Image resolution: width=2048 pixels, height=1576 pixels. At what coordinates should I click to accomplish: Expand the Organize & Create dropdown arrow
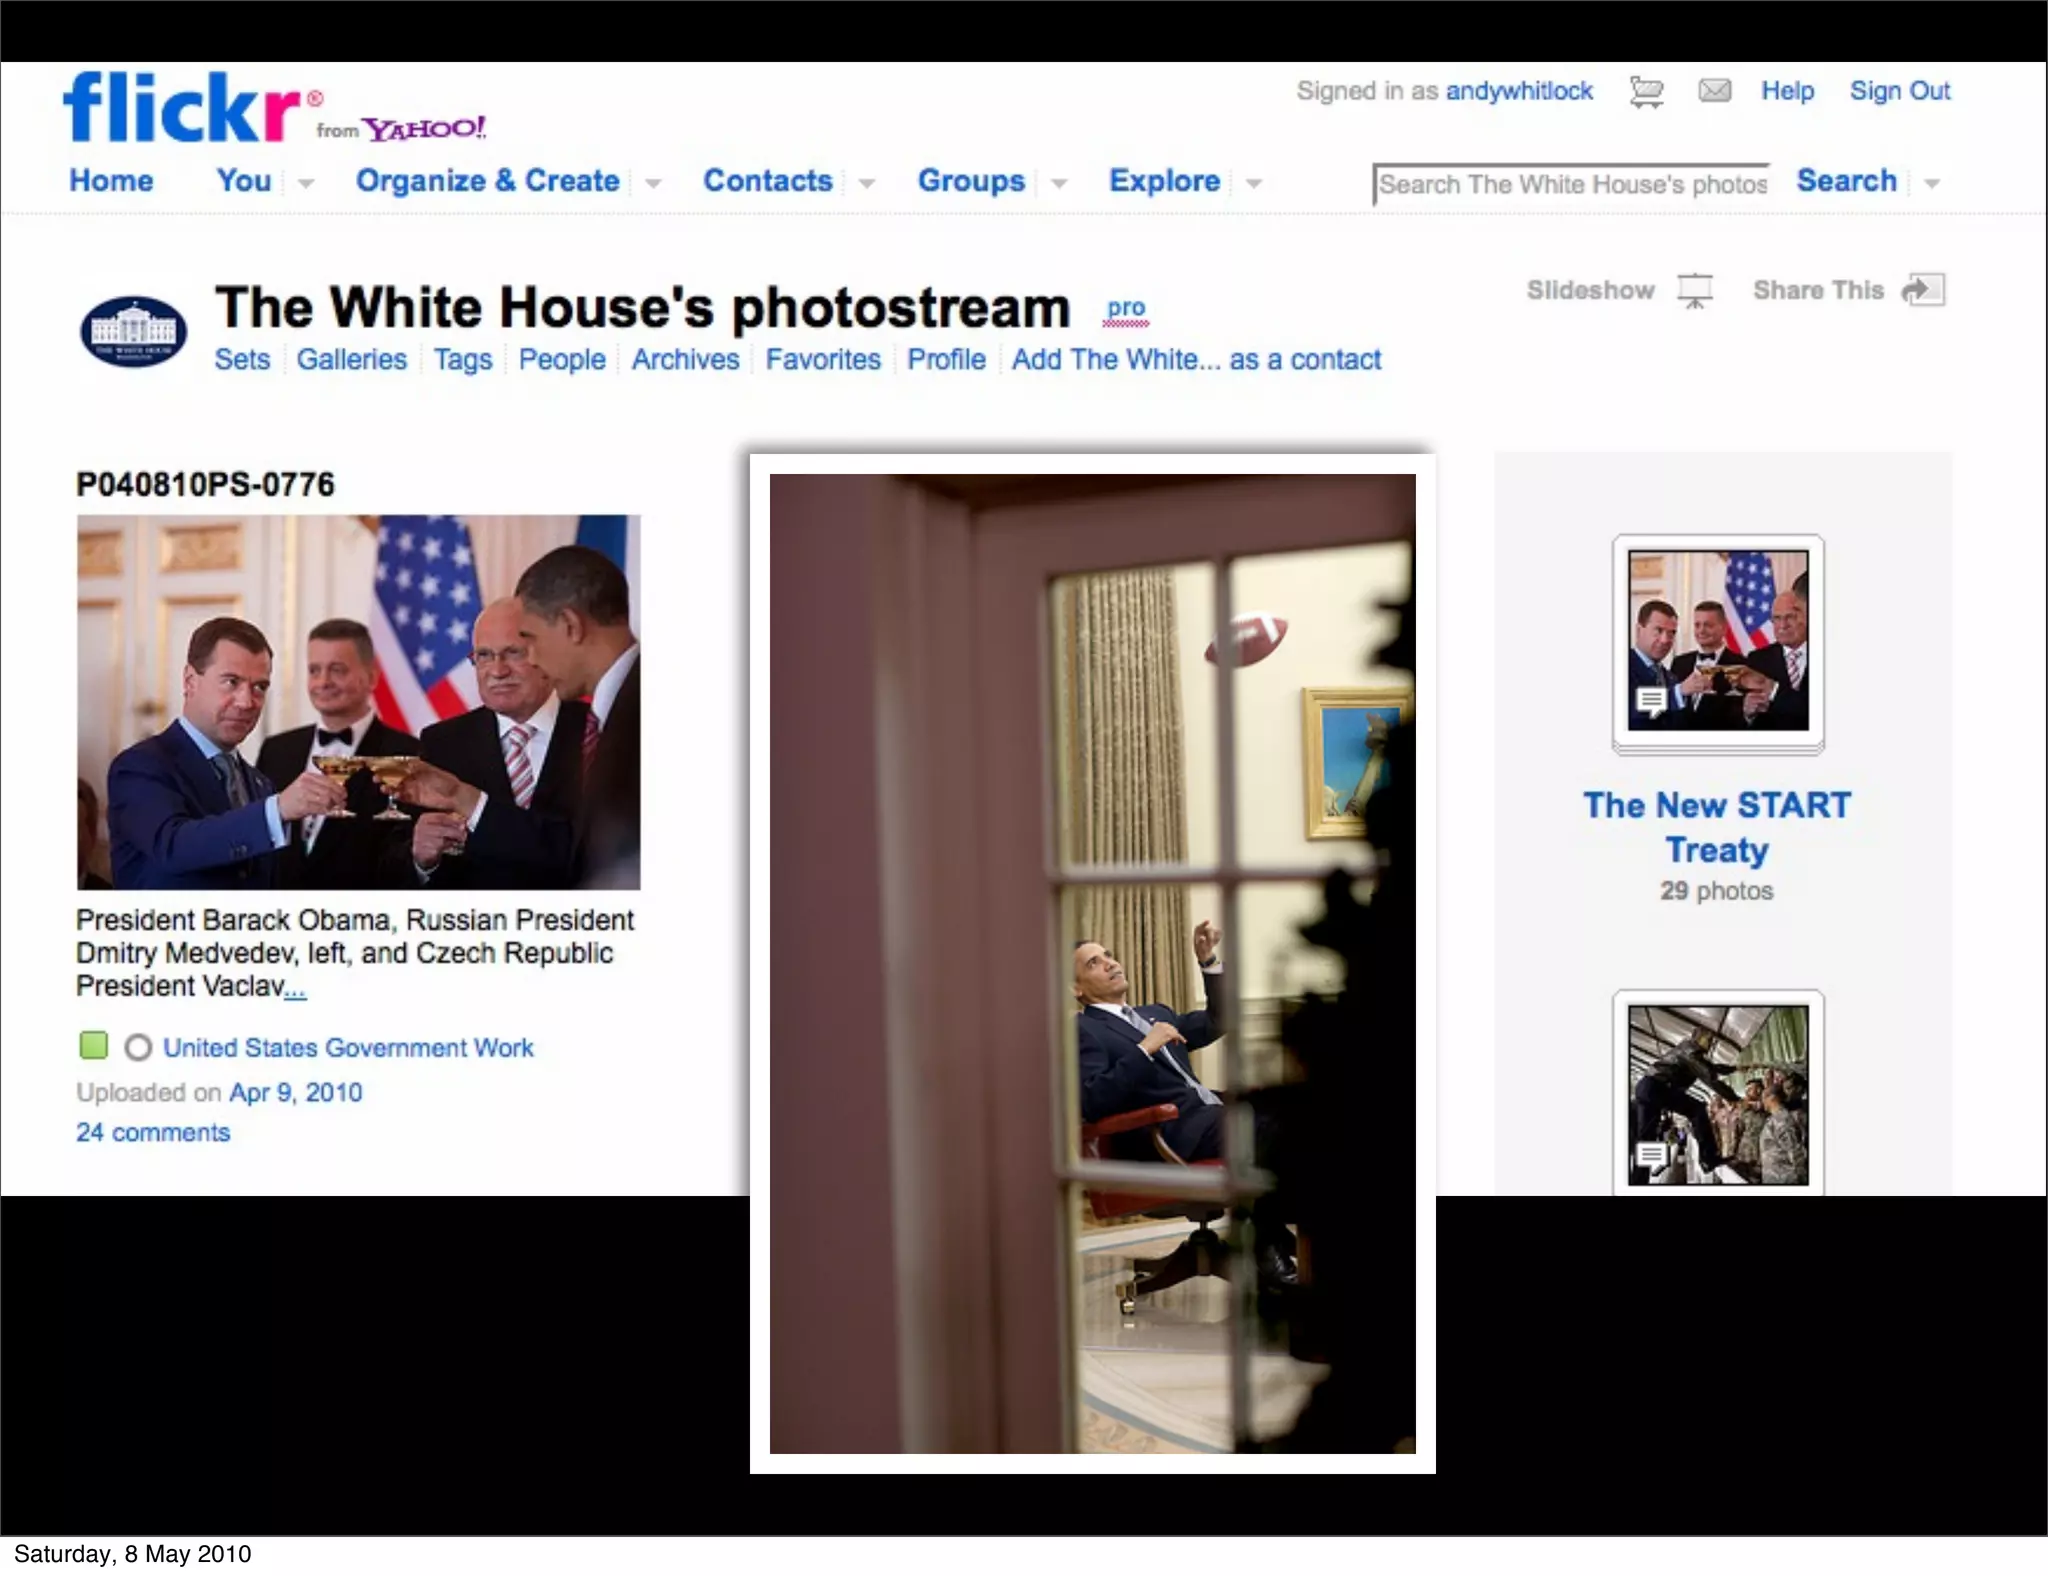[x=653, y=183]
